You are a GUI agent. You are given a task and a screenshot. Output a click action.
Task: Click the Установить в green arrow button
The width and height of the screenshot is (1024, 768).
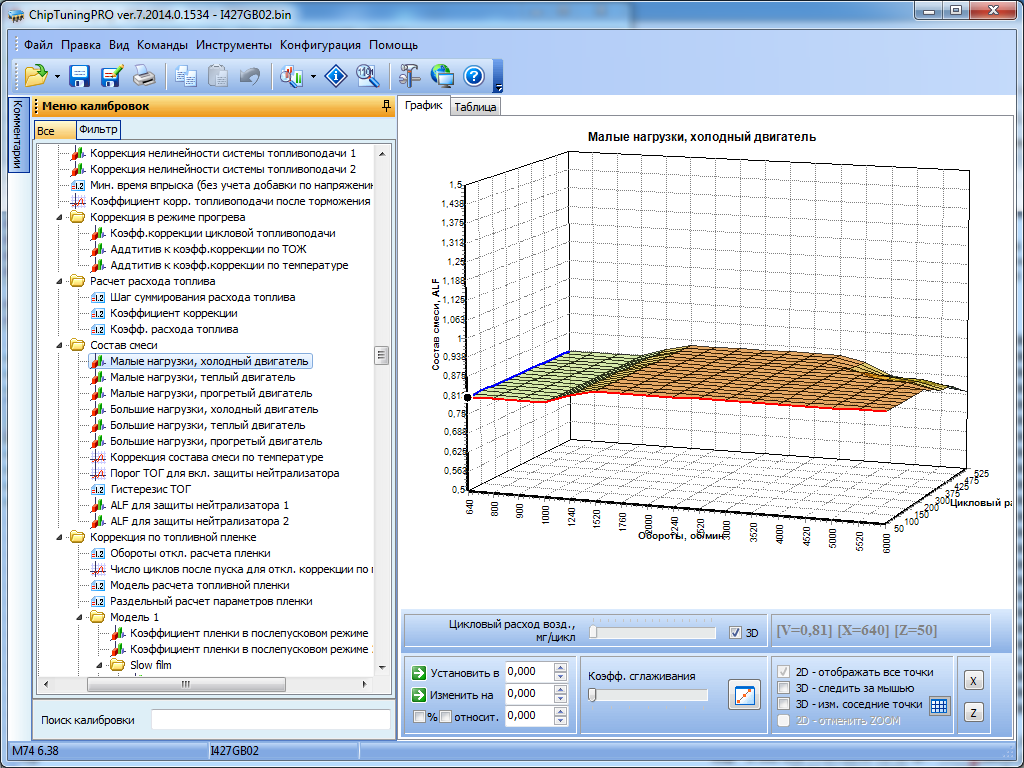(419, 672)
